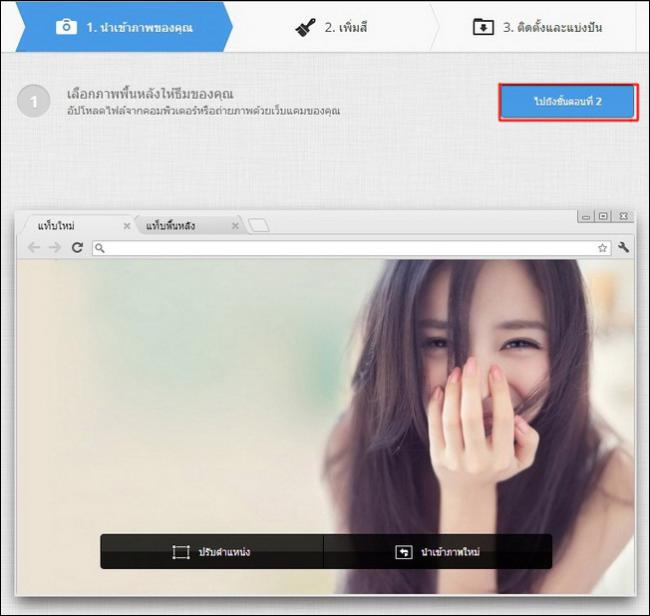This screenshot has height=616, width=650.
Task: Click the search magnifier icon in address bar
Action: pyautogui.click(x=100, y=248)
